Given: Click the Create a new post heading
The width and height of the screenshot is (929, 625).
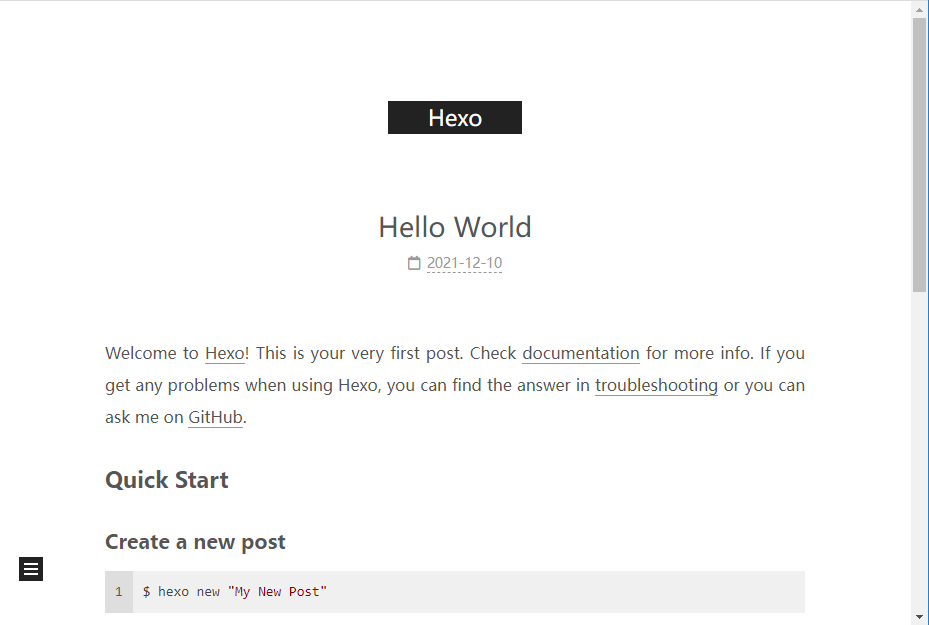Looking at the screenshot, I should [x=195, y=541].
